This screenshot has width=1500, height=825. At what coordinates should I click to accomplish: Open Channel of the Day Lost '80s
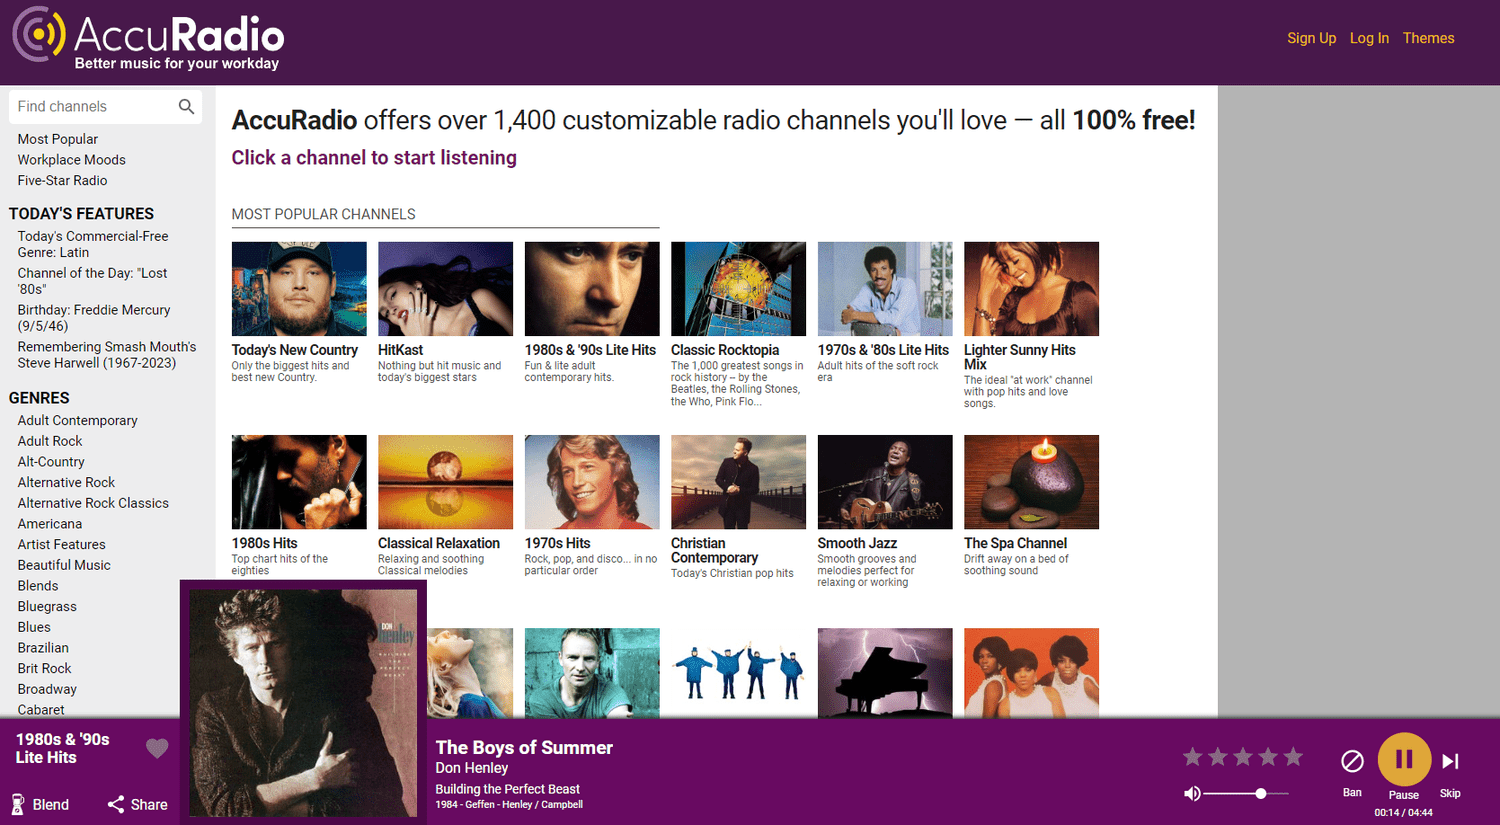(x=92, y=281)
